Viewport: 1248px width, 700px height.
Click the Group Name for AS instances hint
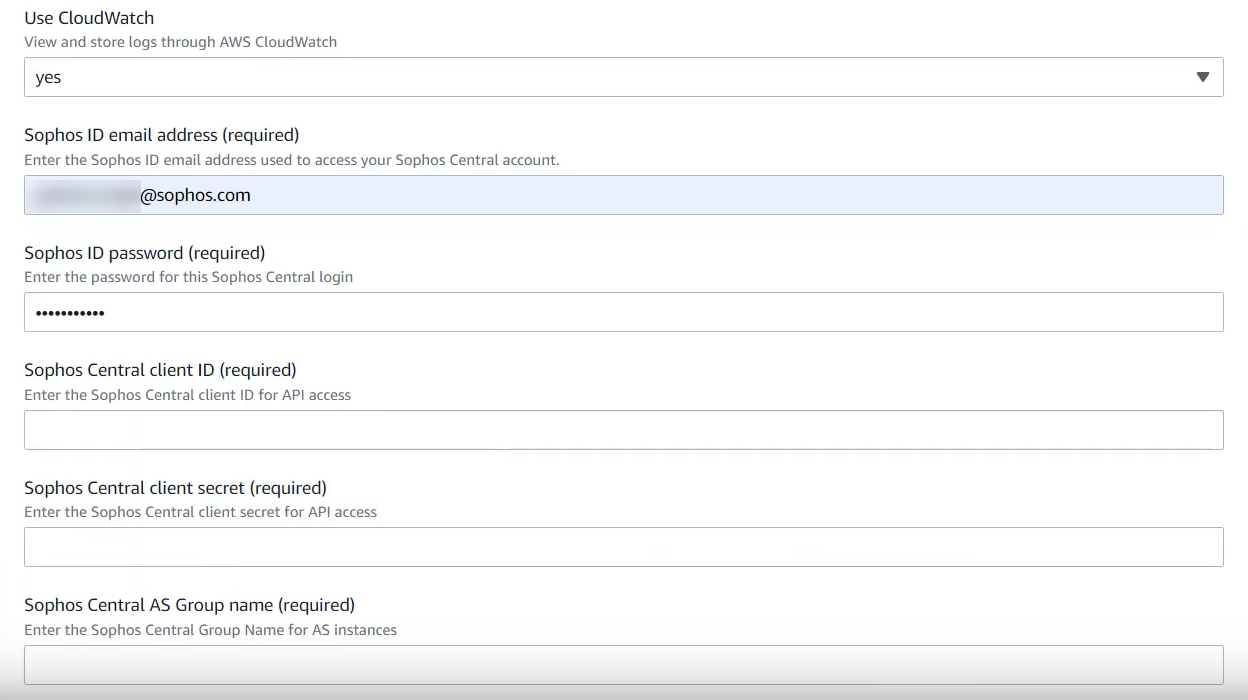coord(210,630)
